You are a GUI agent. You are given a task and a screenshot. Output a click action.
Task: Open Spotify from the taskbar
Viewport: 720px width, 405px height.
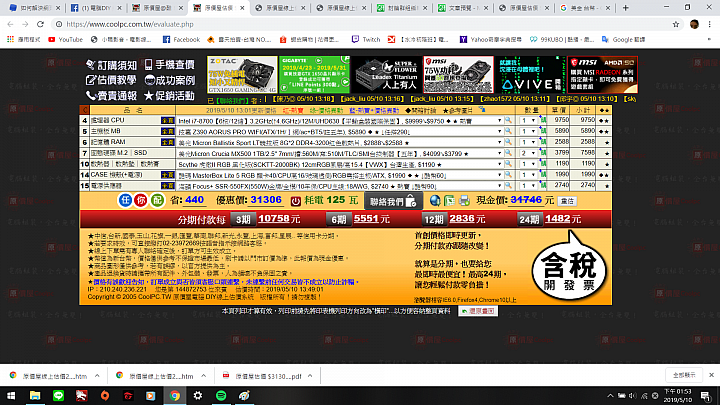221,395
